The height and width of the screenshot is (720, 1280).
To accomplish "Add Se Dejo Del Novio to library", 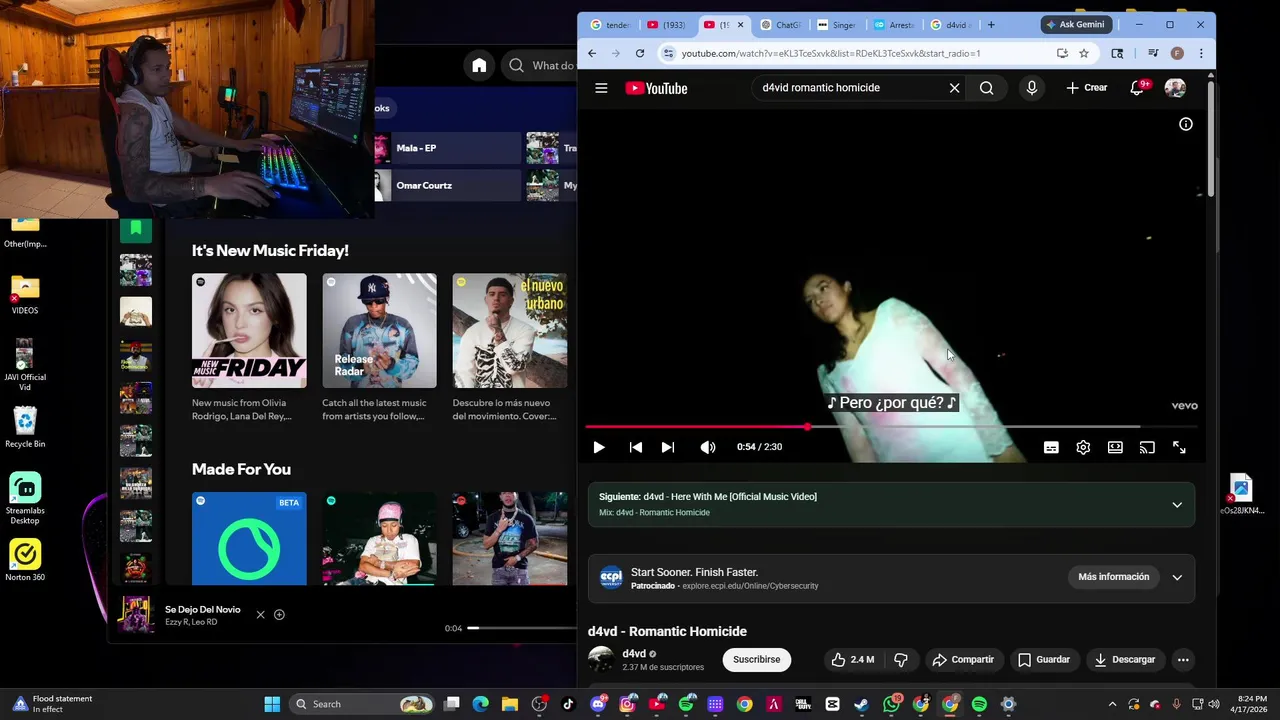I will point(279,615).
